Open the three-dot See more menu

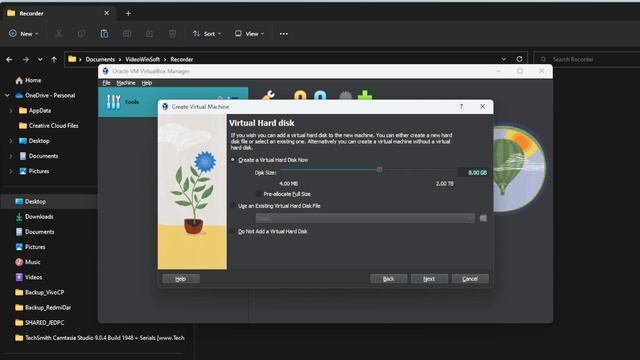(x=284, y=33)
